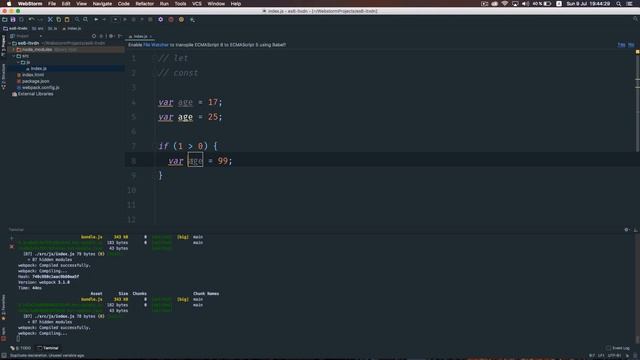Add new terminal session plus icon
This screenshot has width=640, height=360.
(11, 238)
